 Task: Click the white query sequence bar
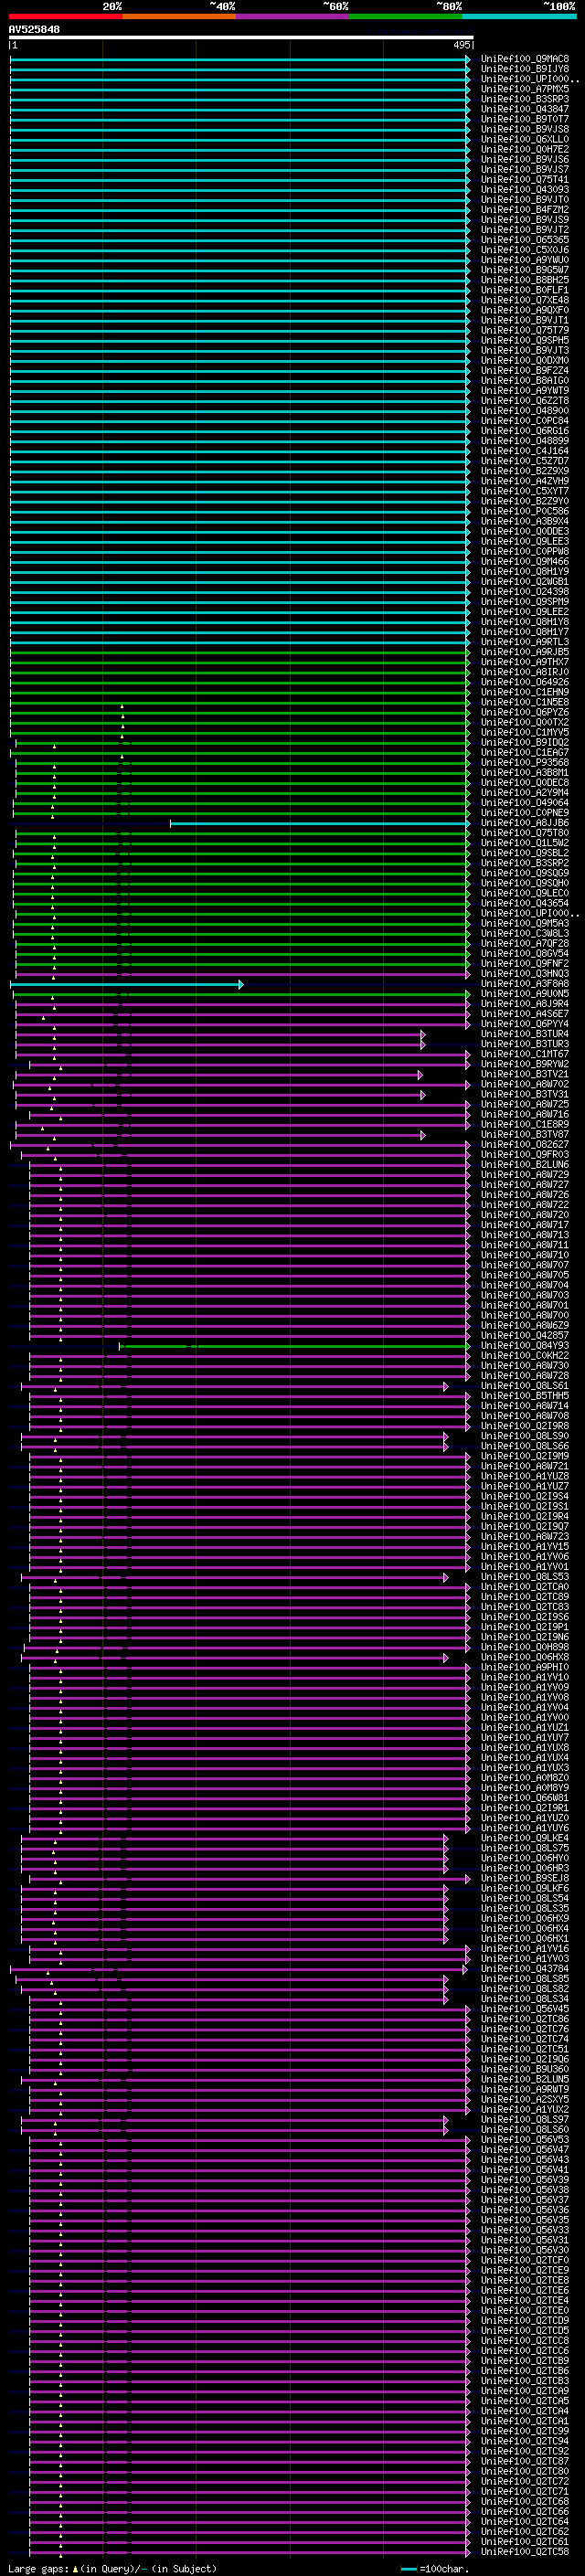click(x=241, y=37)
